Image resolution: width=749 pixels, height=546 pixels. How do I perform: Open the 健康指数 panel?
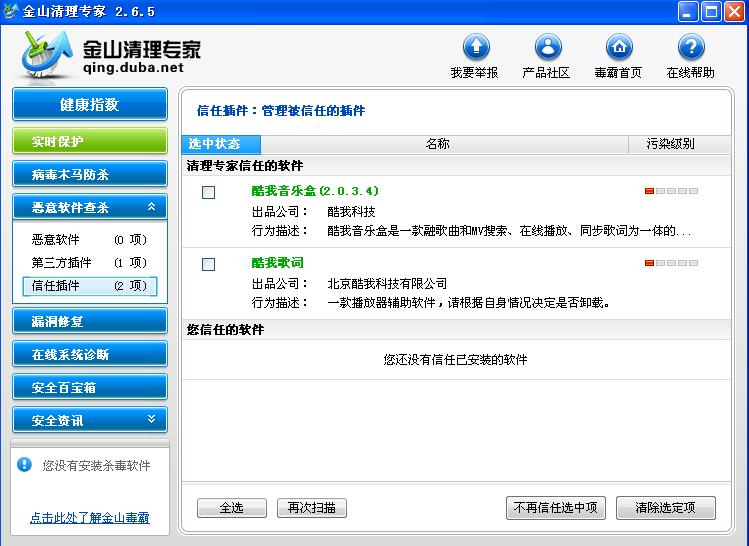coord(90,104)
